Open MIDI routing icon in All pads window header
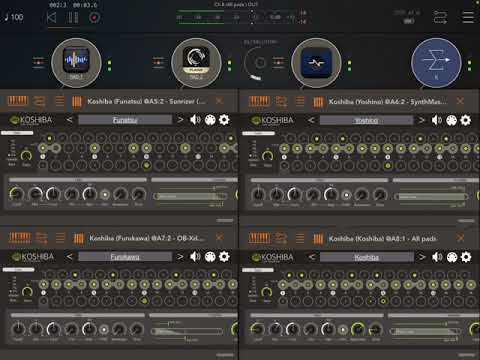Image resolution: width=480 pixels, height=360 pixels. click(x=281, y=238)
